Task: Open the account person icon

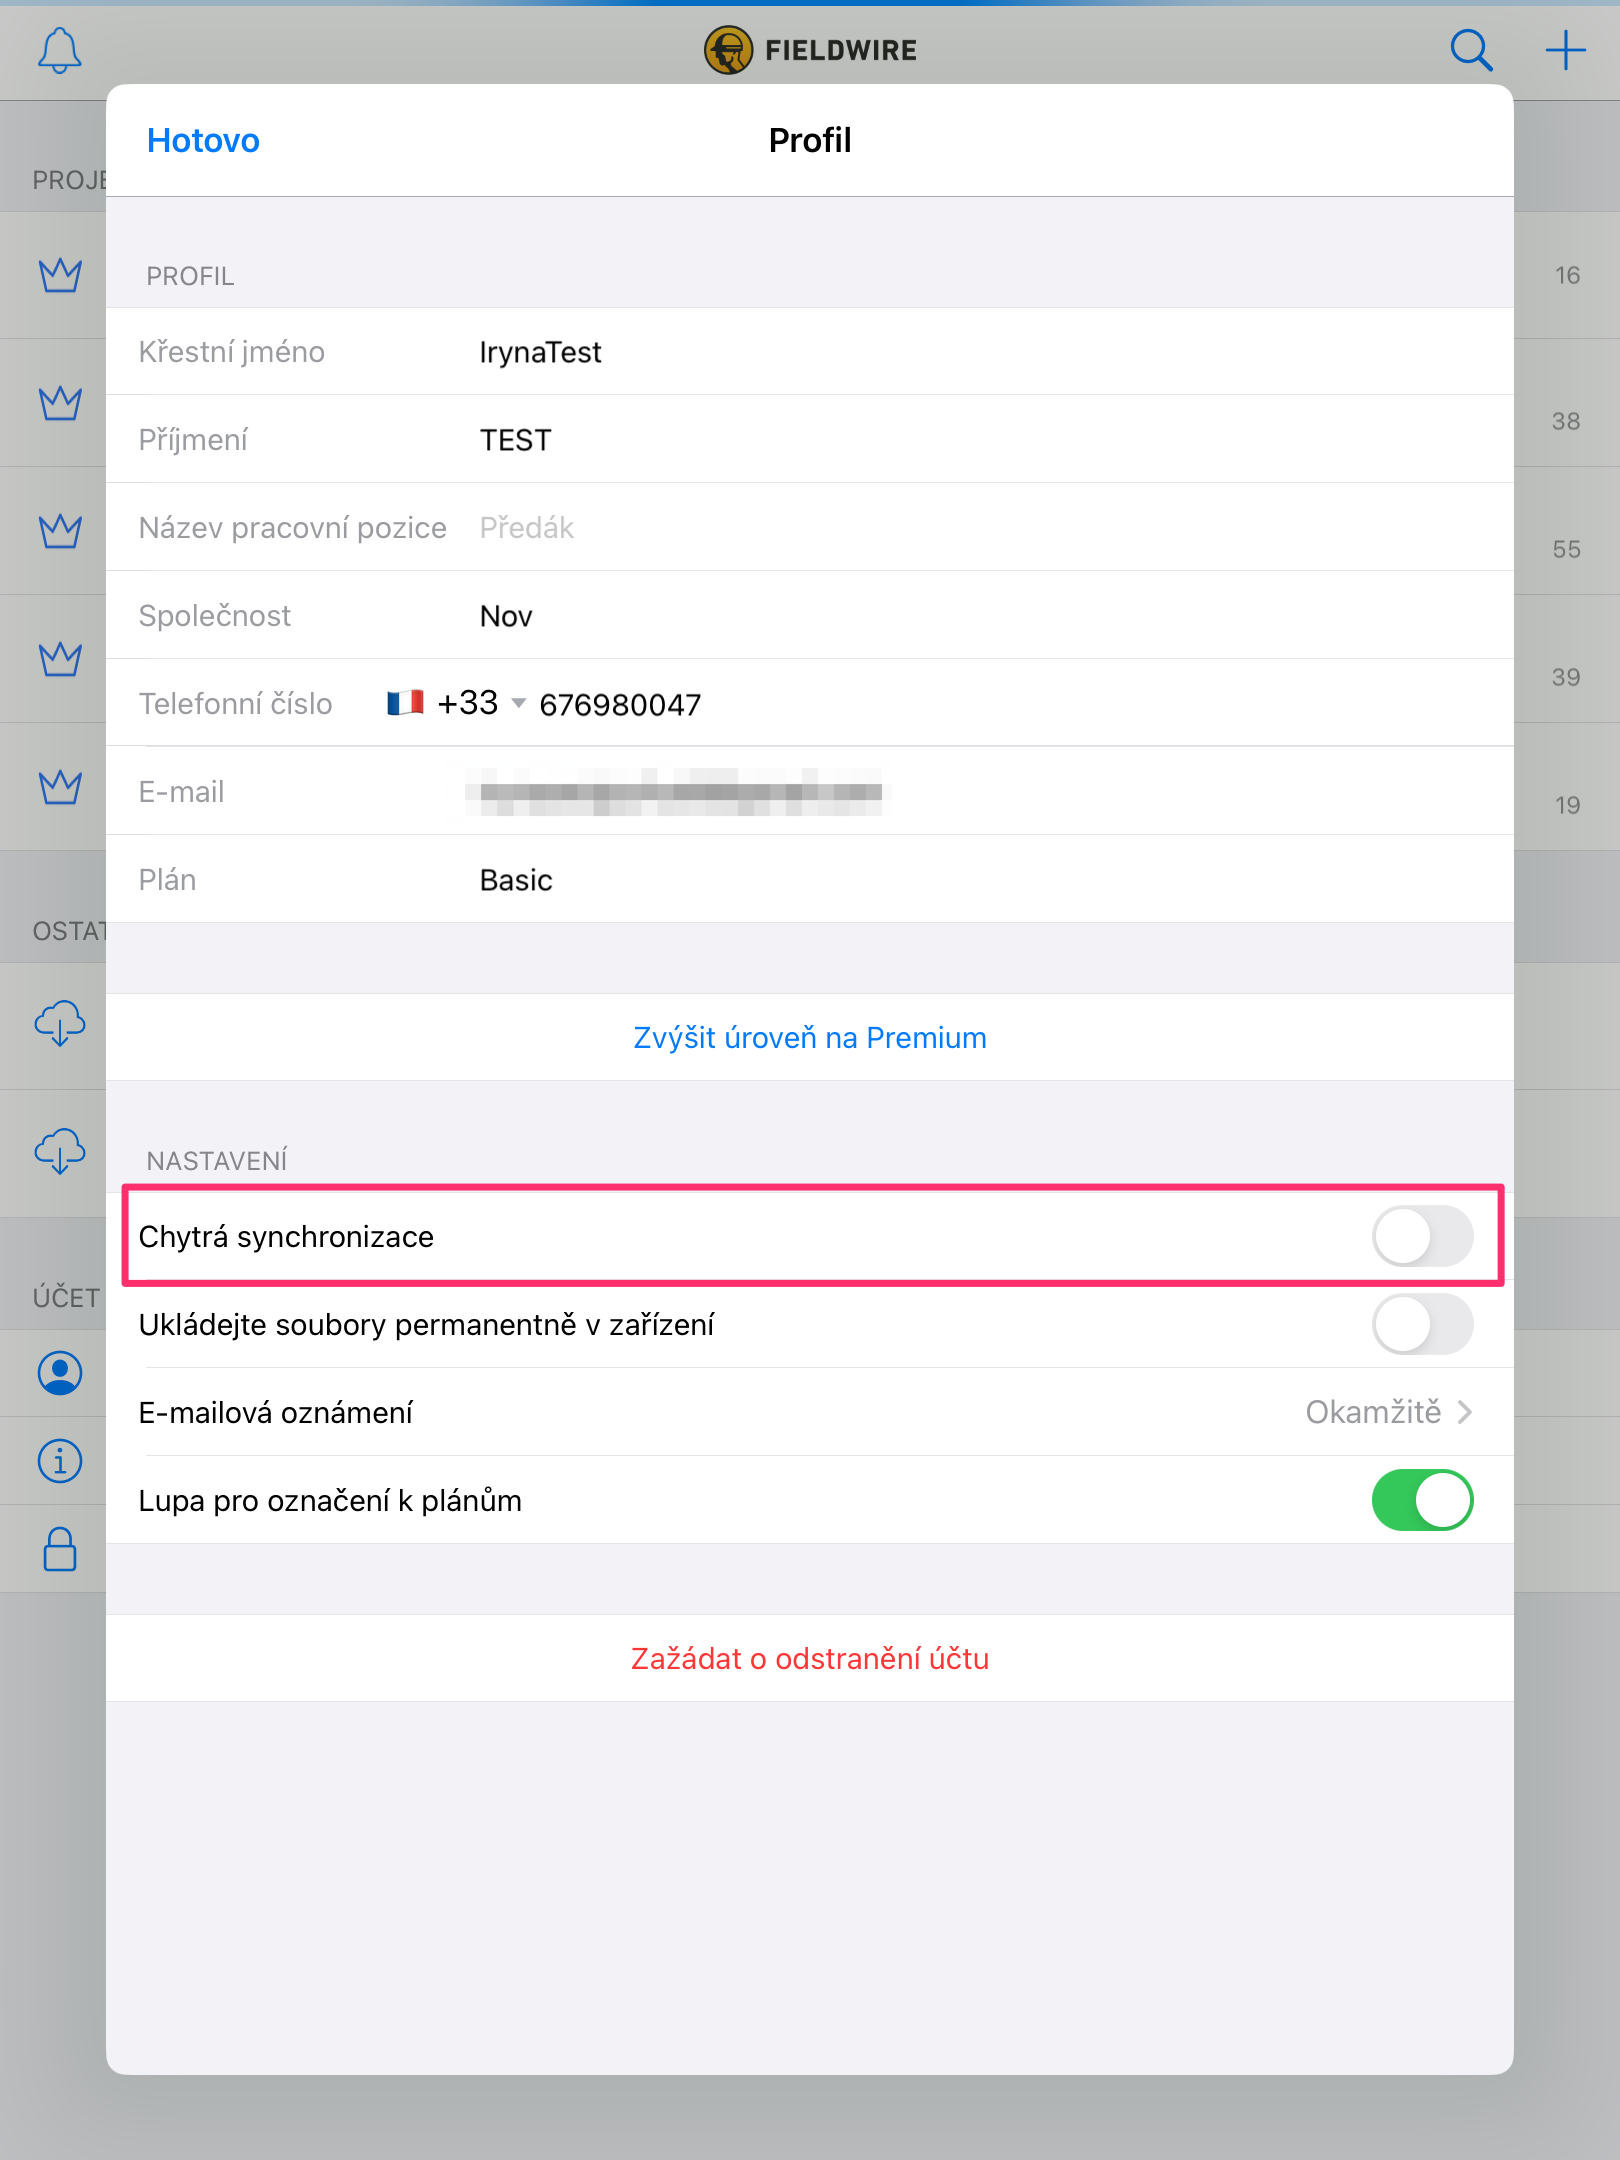Action: [60, 1373]
